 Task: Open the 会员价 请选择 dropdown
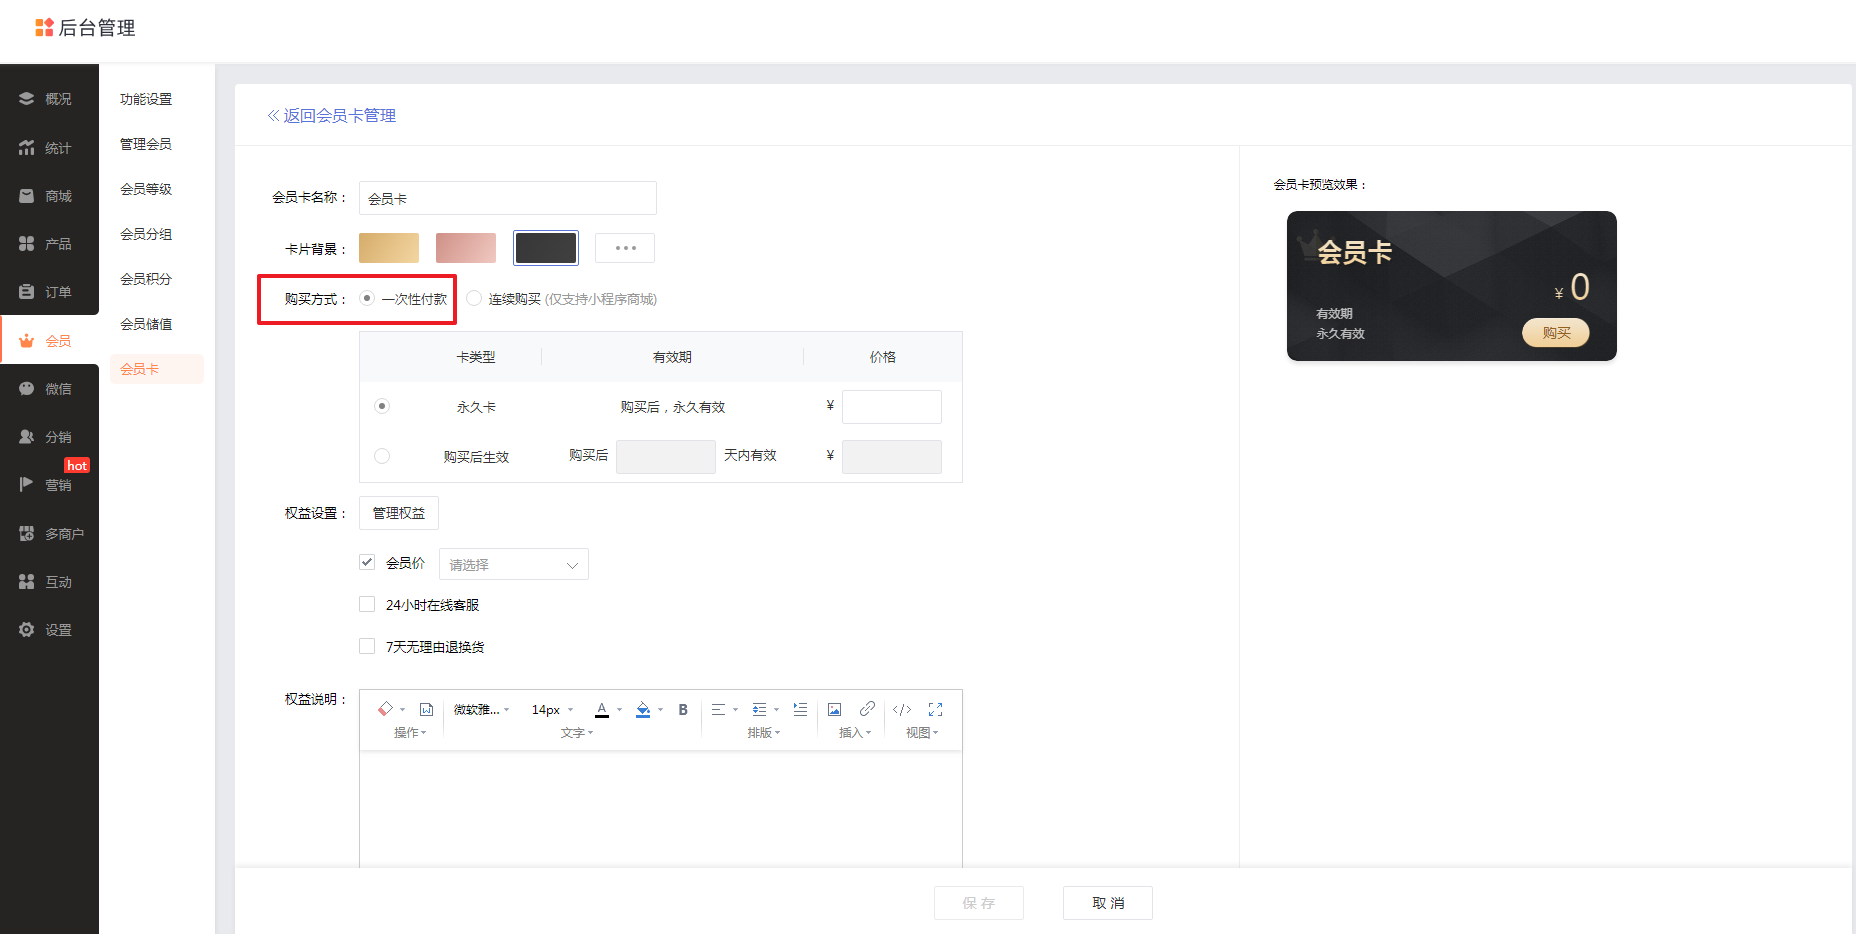pyautogui.click(x=514, y=564)
